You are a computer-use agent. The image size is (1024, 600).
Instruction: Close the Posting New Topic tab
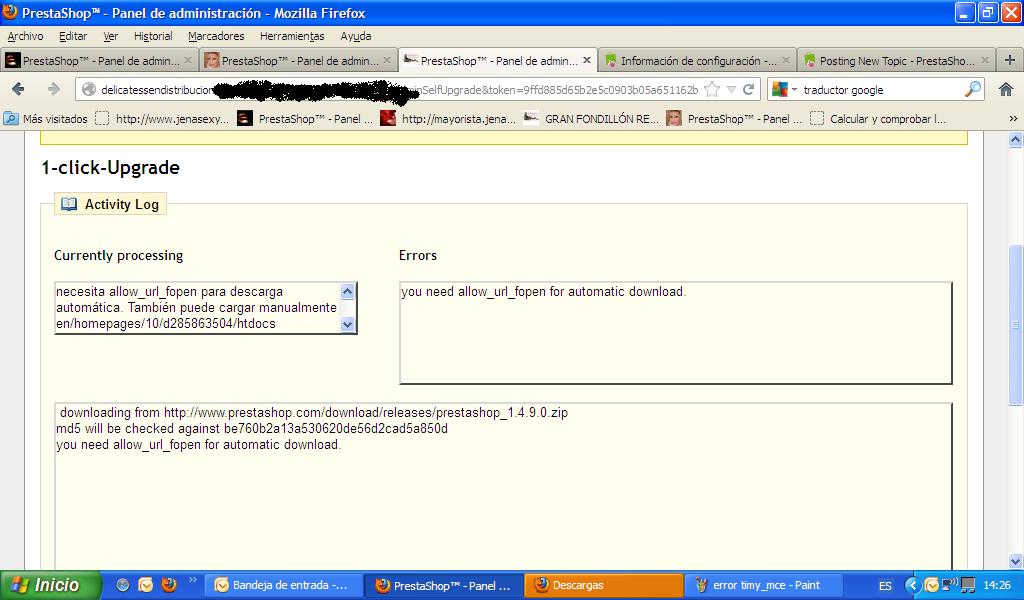[x=985, y=60]
